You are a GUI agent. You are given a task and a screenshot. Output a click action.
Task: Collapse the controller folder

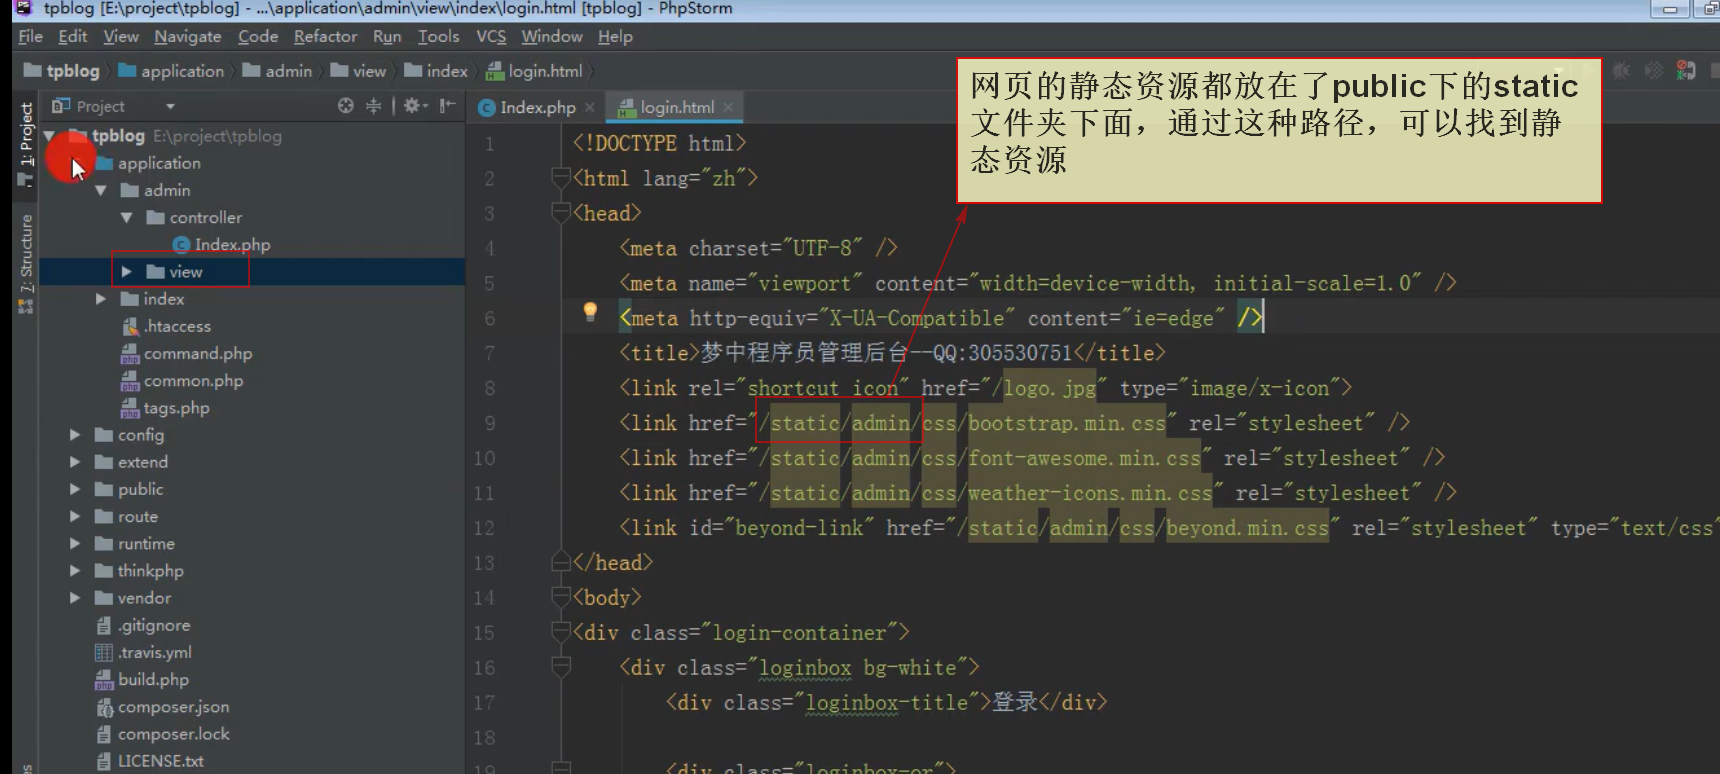(x=126, y=217)
